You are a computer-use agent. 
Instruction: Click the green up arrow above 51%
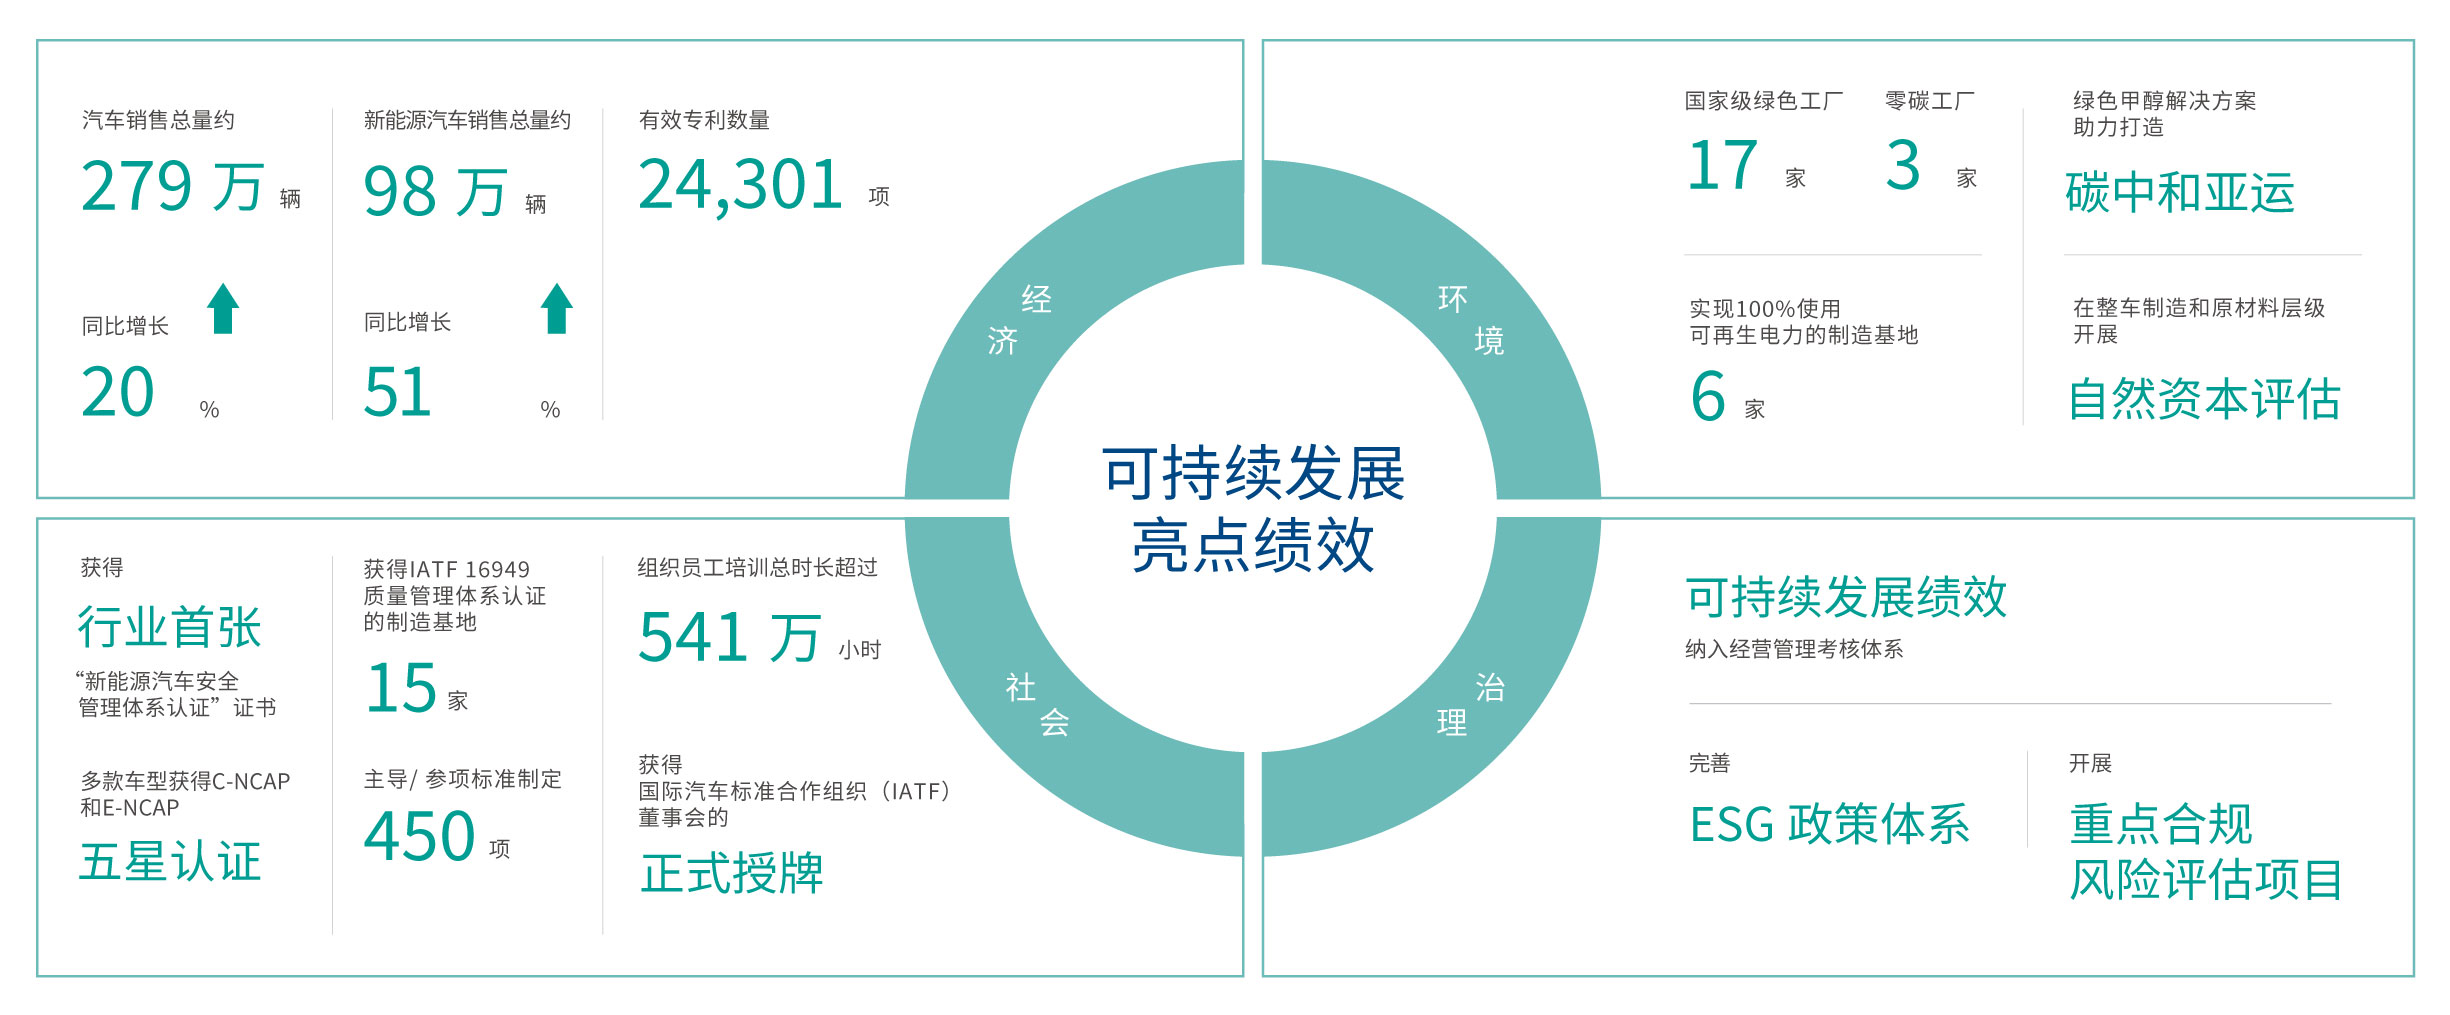[556, 308]
